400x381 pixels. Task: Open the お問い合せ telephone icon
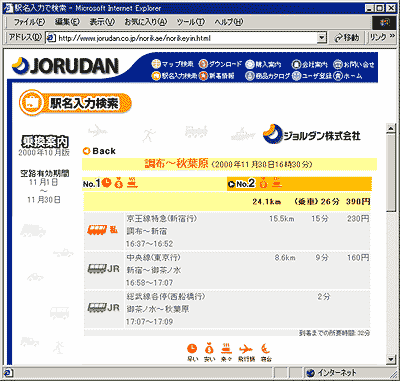click(338, 64)
